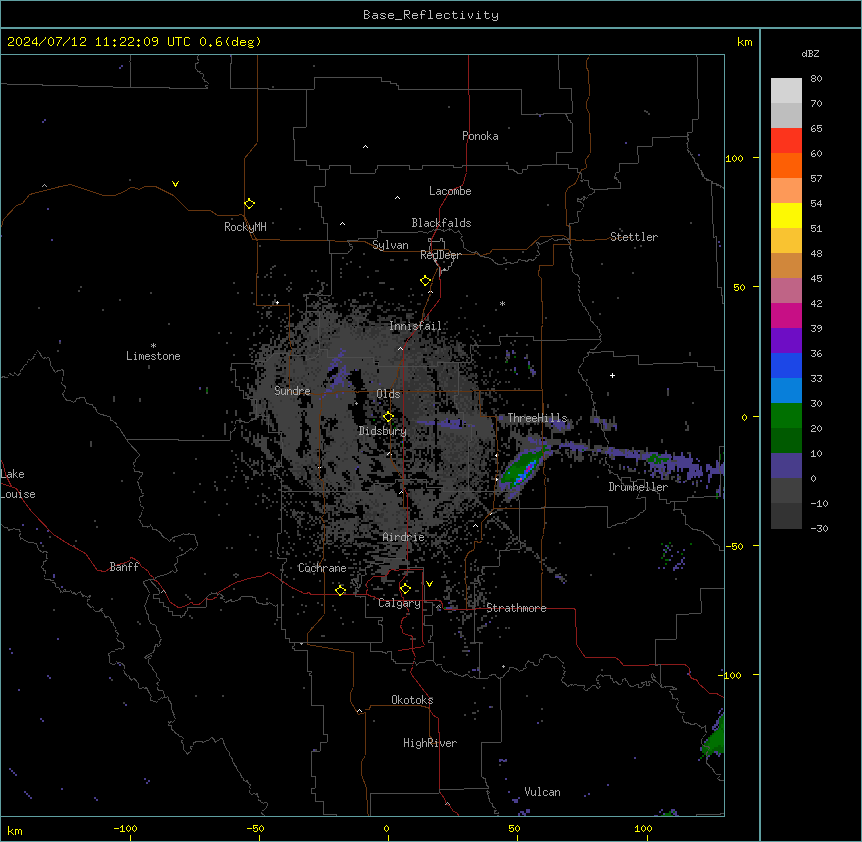Pick the white 80 dBZ legend swatch

click(x=786, y=91)
